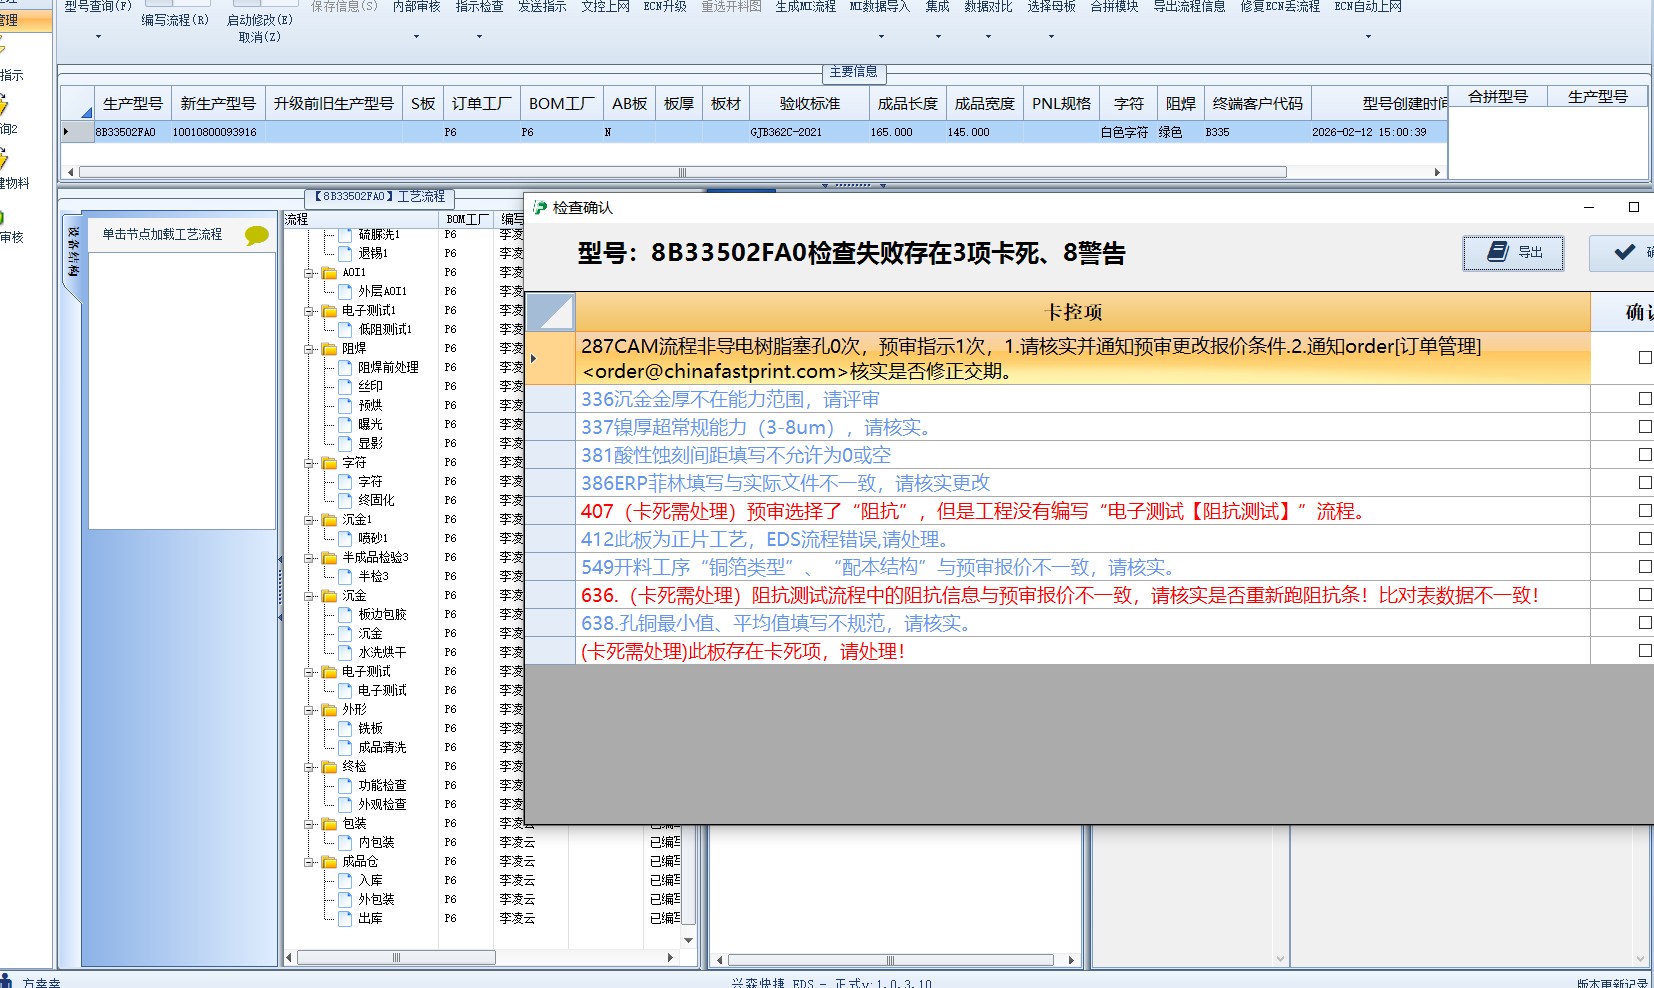The image size is (1654, 988).
Task: Open the 主要信息 tab
Action: [853, 72]
